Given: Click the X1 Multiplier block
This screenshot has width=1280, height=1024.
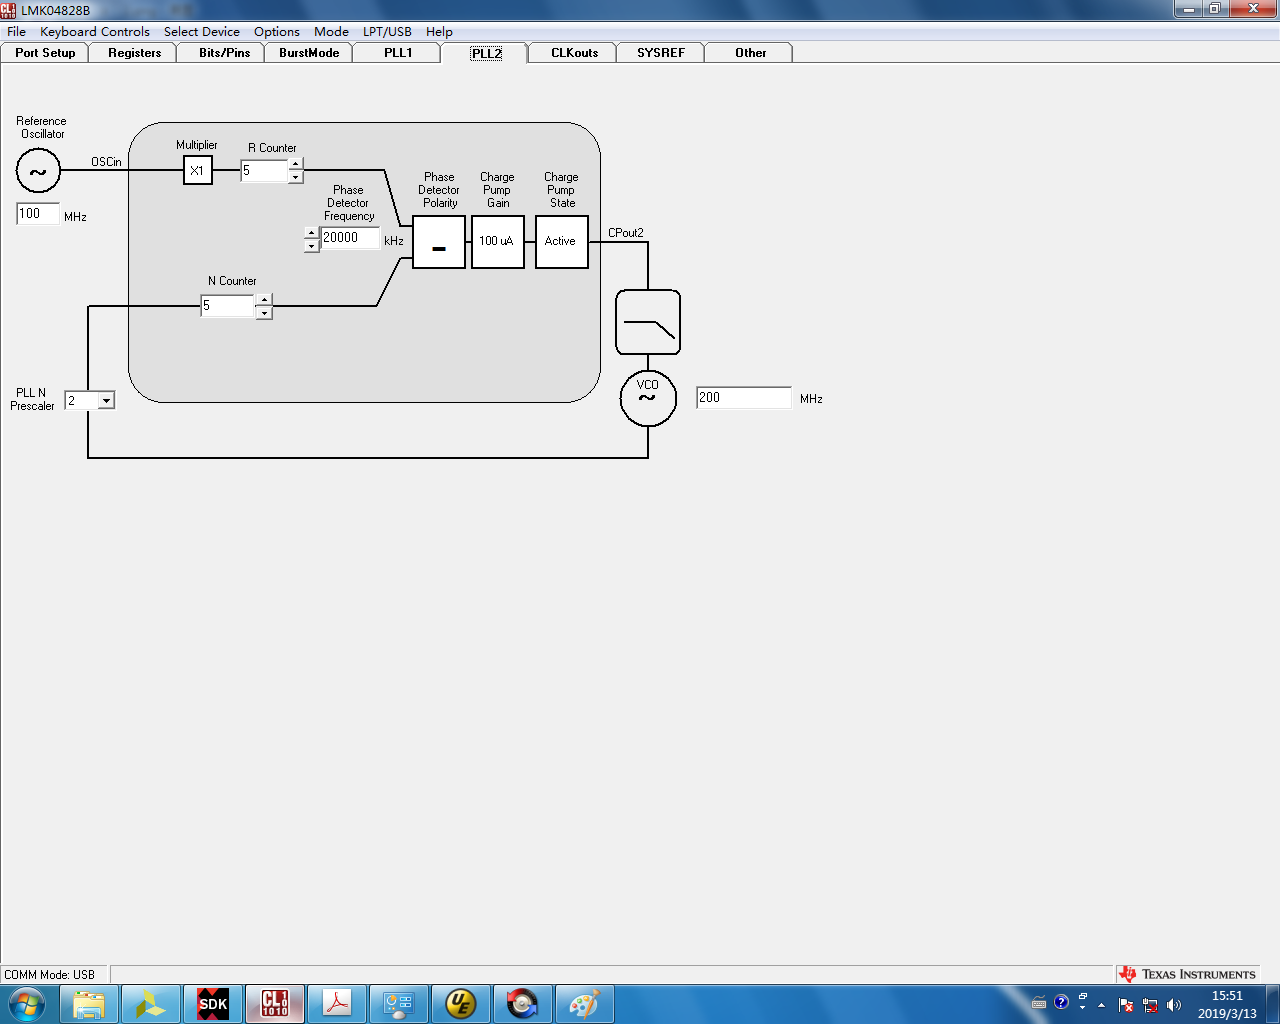Looking at the screenshot, I should (x=198, y=171).
